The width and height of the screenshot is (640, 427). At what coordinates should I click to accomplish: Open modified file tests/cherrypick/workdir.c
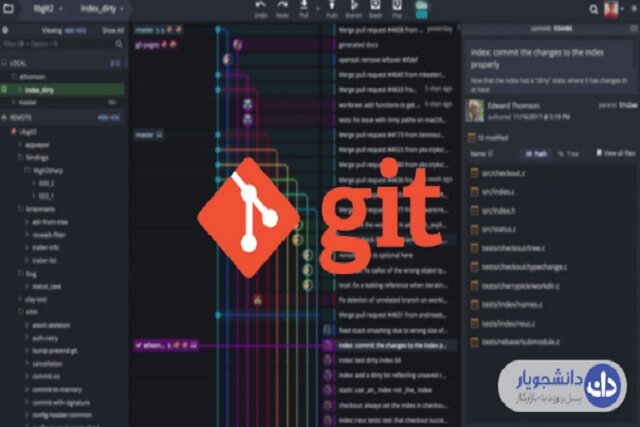click(521, 286)
